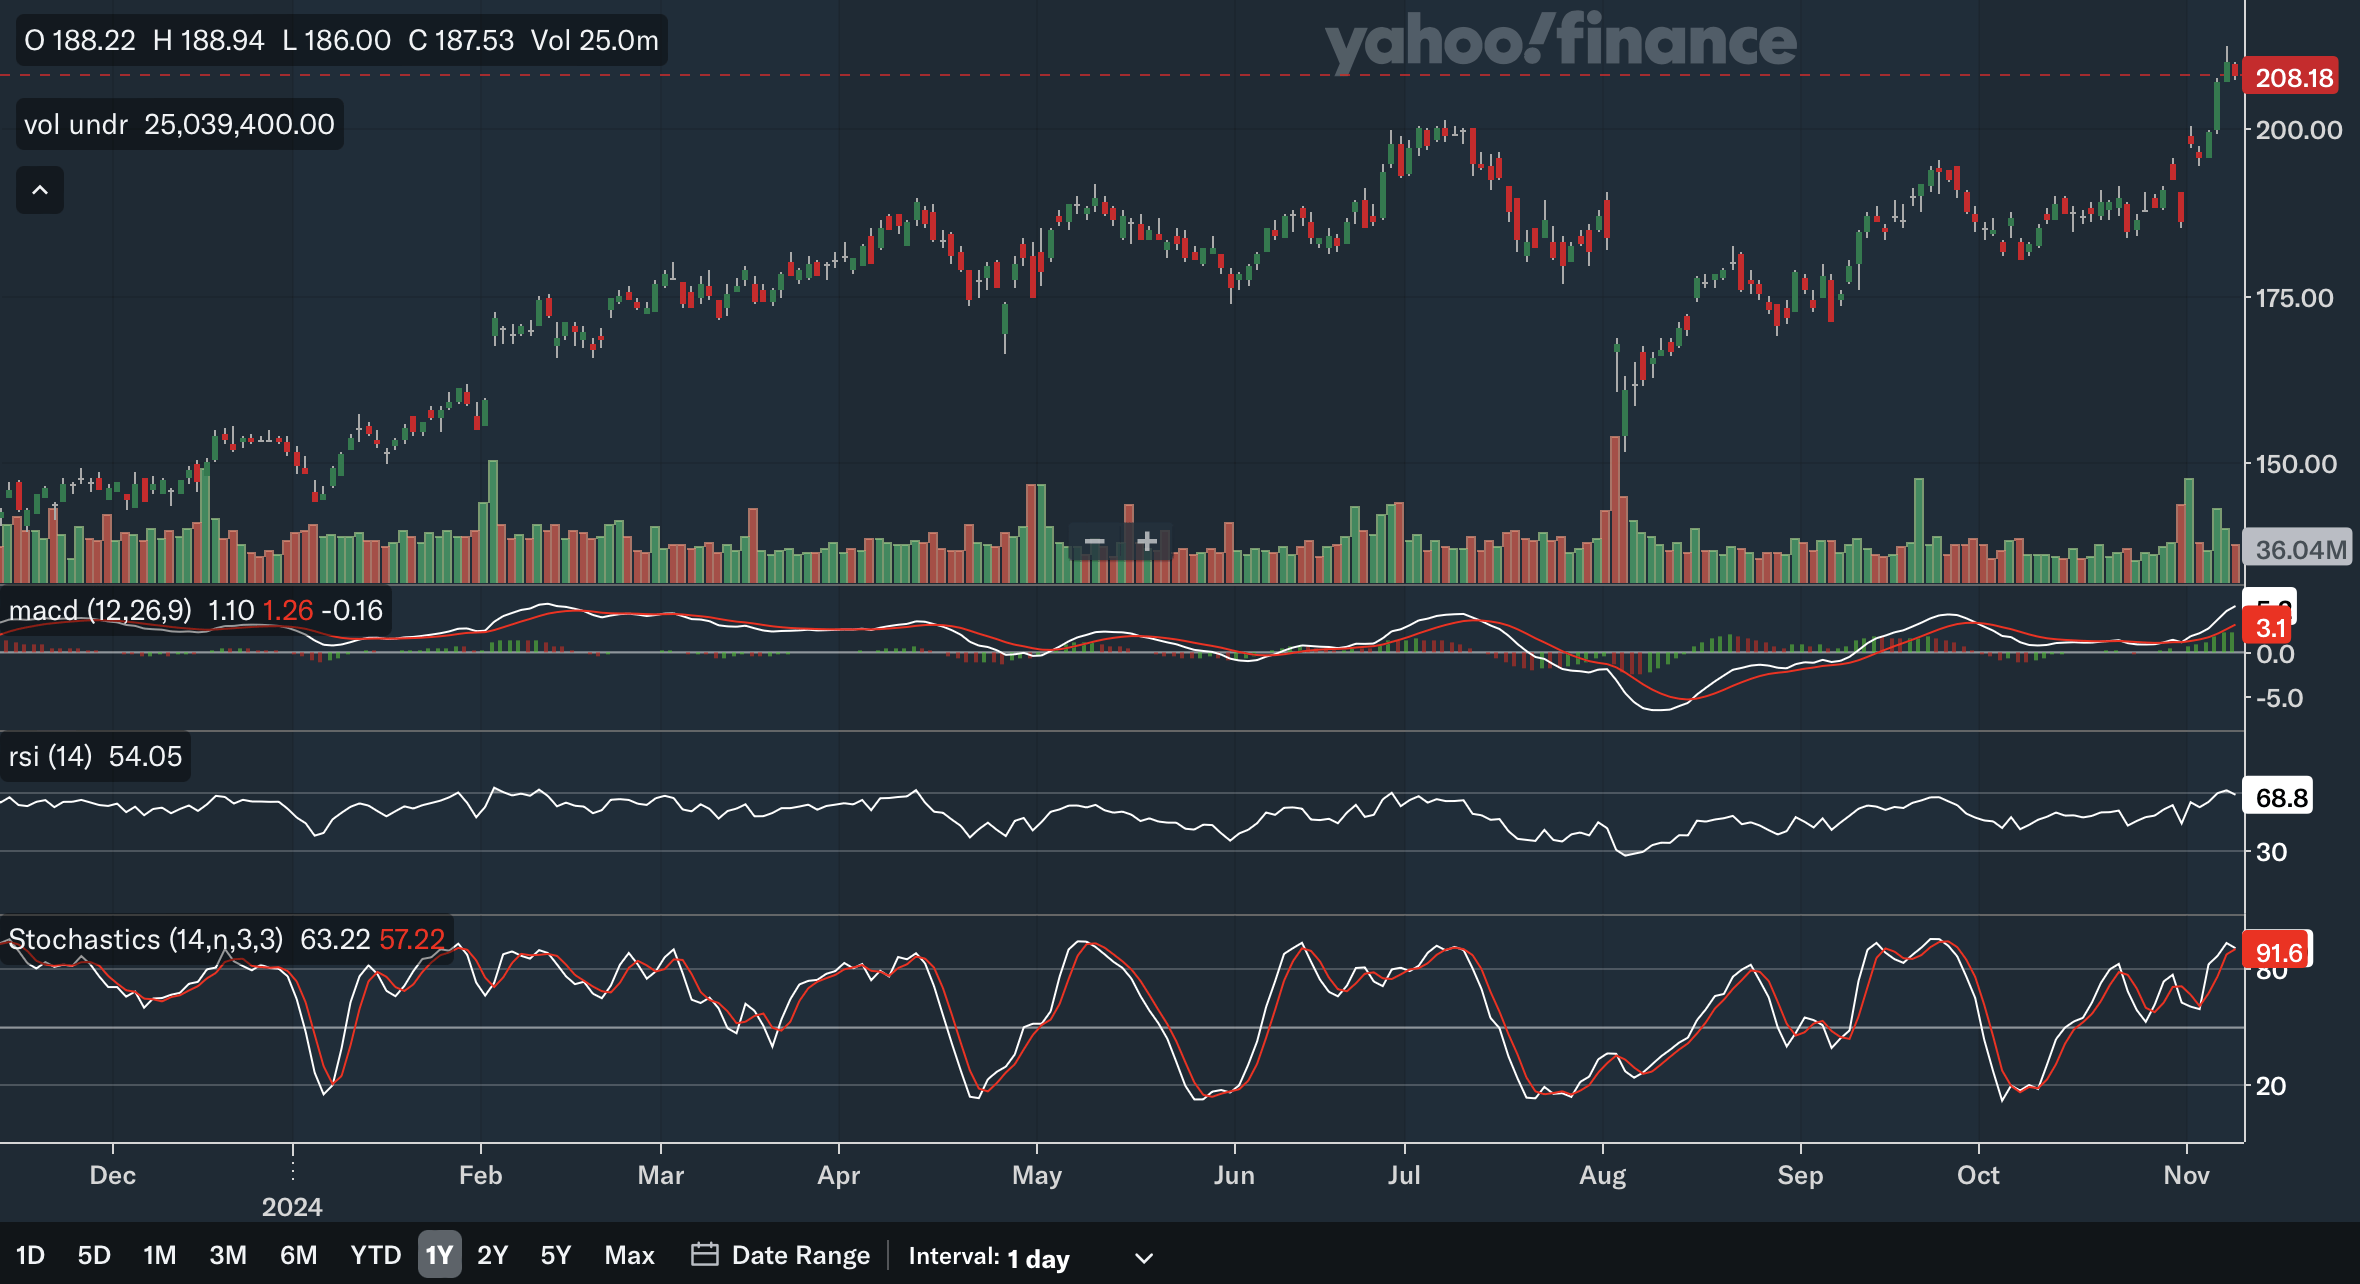Select the 1D time range
The image size is (2360, 1284).
click(30, 1255)
